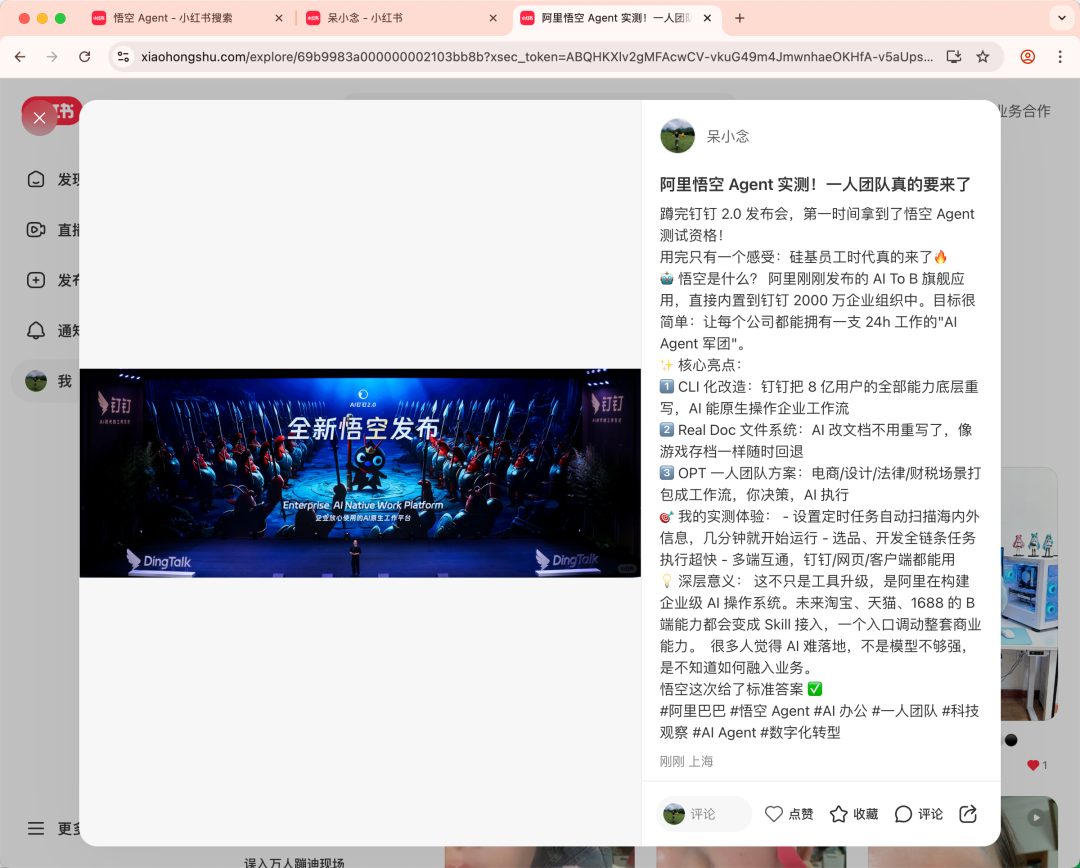Expand the tab search dropdown arrow

1061,18
